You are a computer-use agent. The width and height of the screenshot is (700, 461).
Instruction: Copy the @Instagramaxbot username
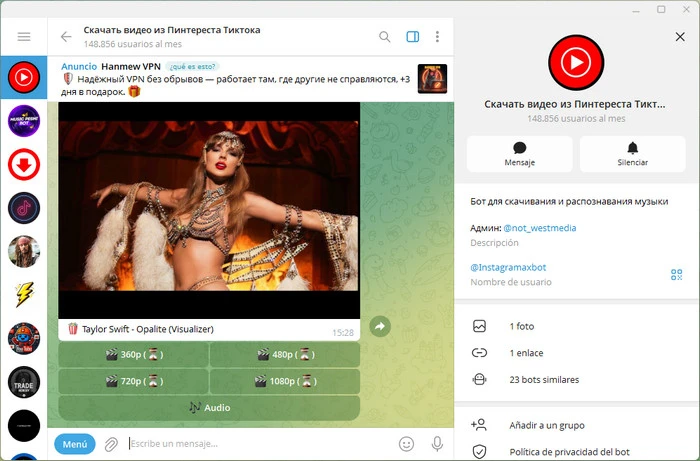[508, 267]
